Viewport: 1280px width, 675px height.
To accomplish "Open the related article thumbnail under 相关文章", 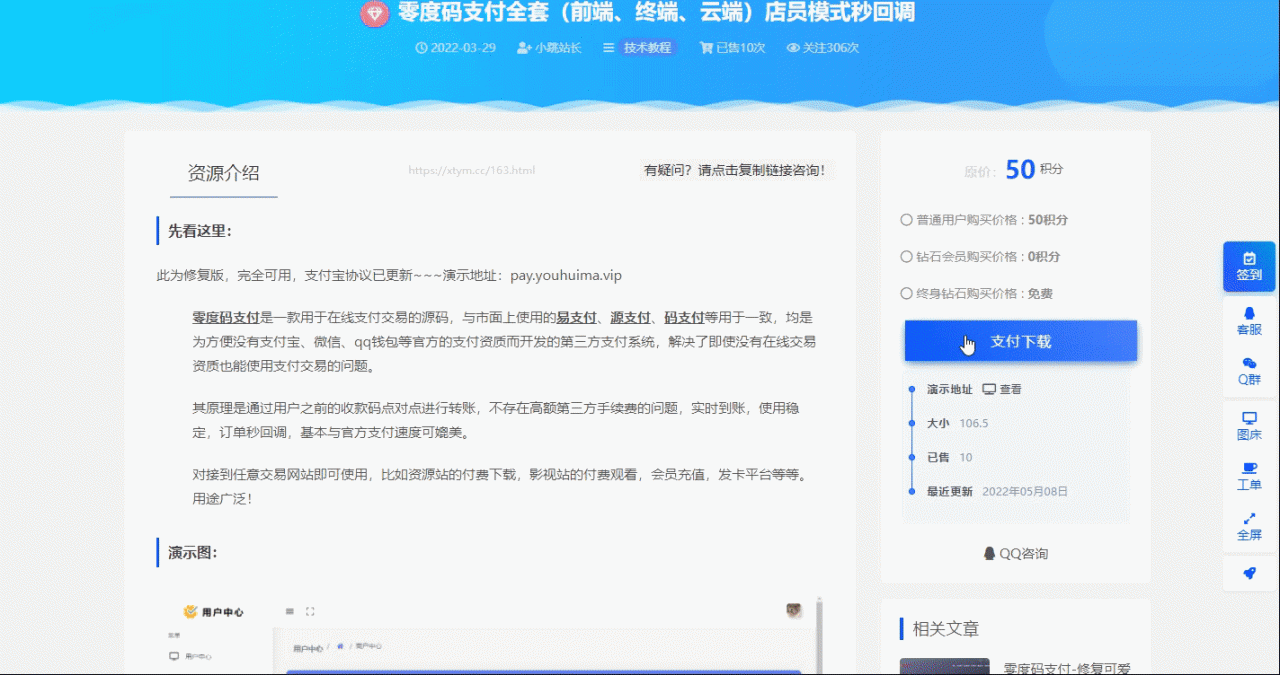I will (944, 666).
